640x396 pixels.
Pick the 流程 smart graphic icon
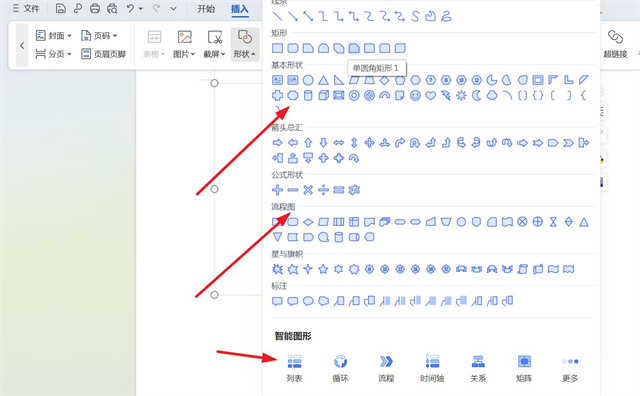(x=386, y=362)
